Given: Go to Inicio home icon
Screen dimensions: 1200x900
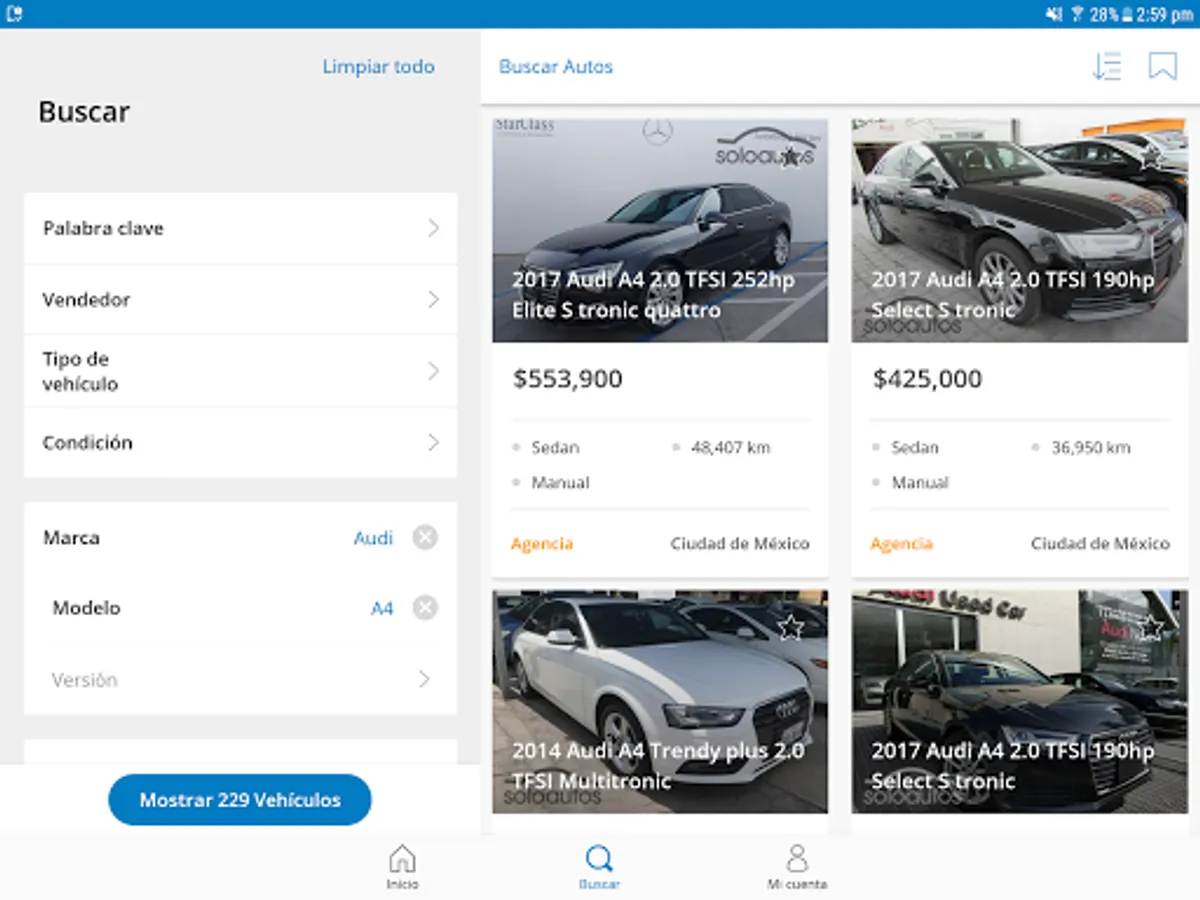Looking at the screenshot, I should [402, 867].
